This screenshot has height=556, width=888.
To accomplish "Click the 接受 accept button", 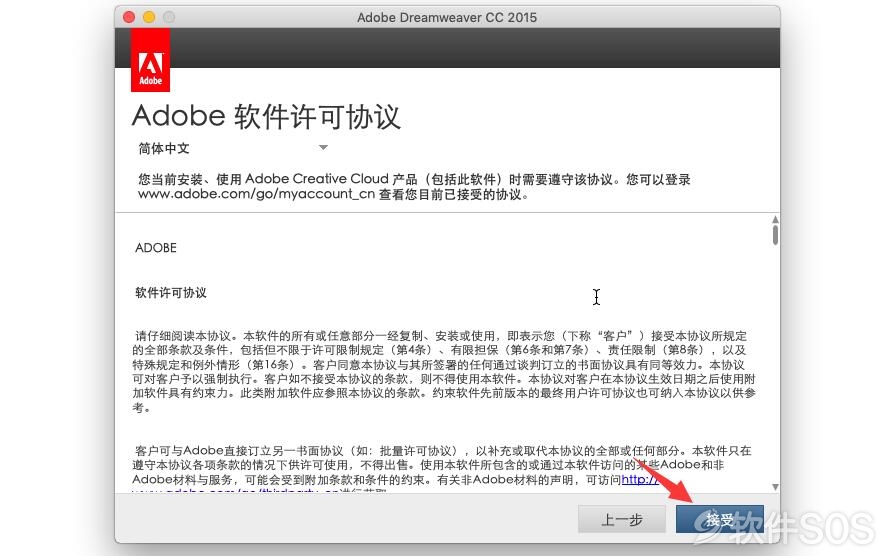I will 719,519.
